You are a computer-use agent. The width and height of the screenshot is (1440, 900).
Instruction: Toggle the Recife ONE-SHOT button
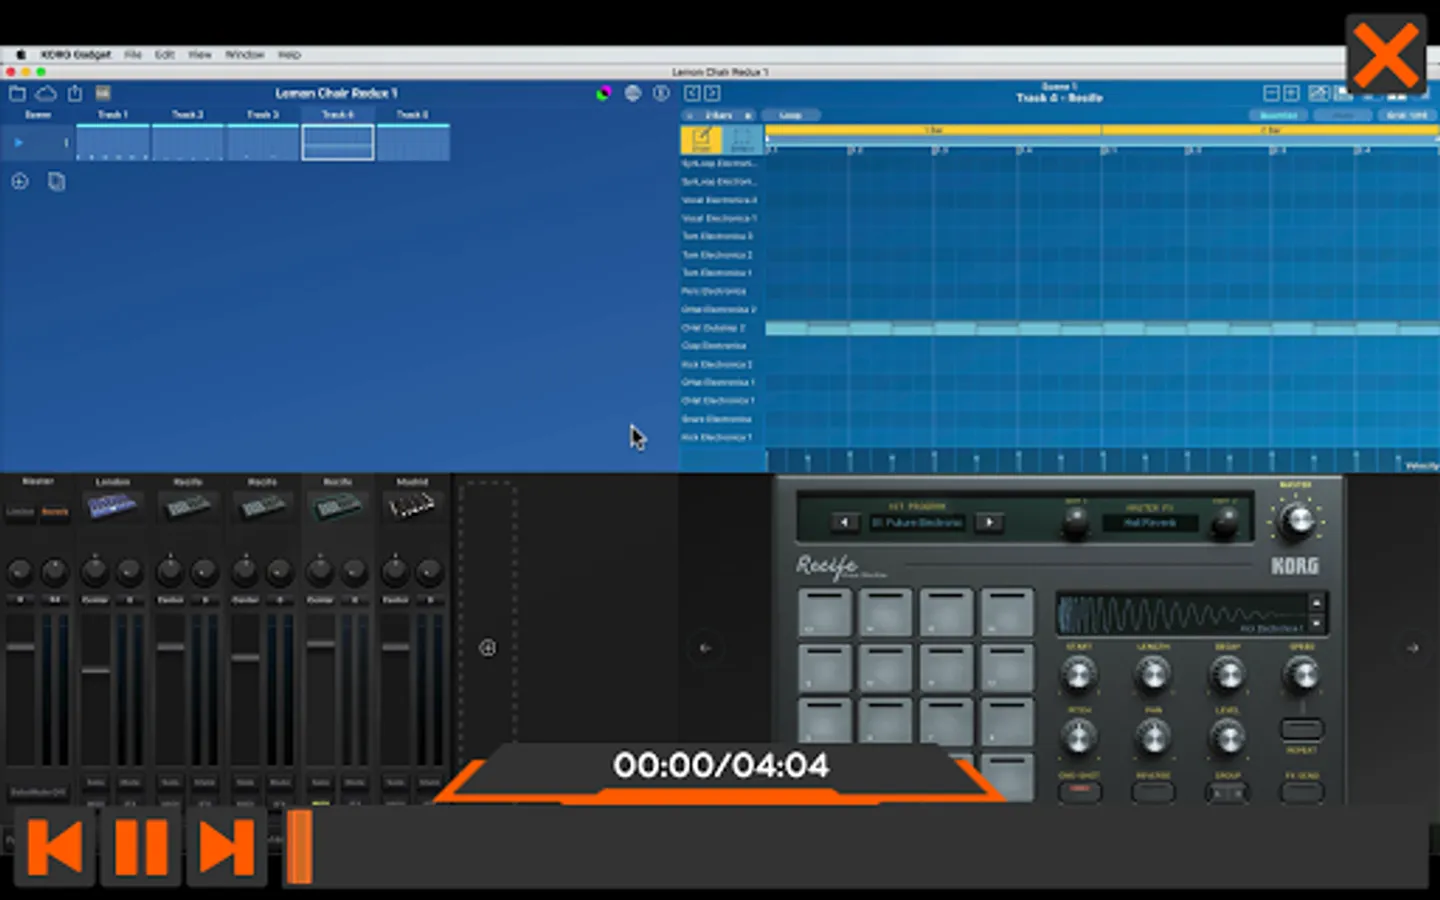[x=1079, y=791]
